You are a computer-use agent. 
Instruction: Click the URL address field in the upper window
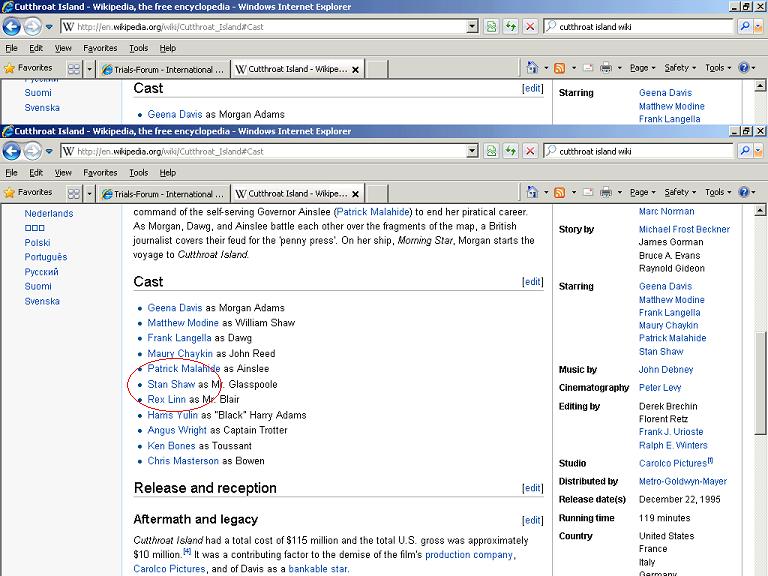(269, 26)
